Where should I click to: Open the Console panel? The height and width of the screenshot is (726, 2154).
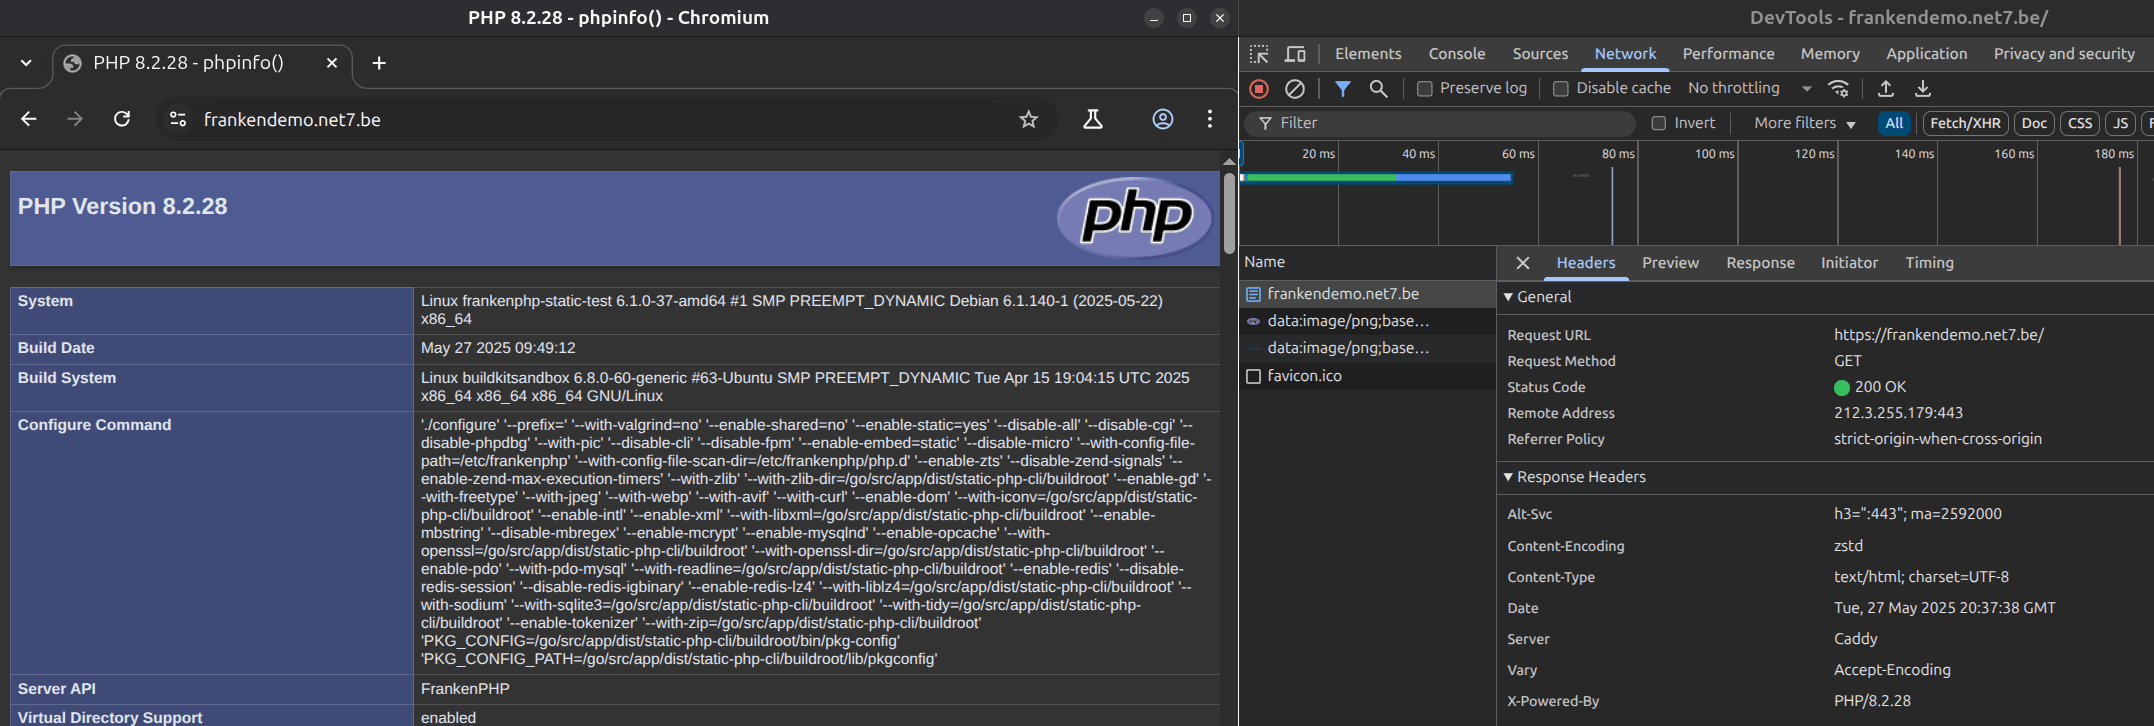[x=1457, y=54]
